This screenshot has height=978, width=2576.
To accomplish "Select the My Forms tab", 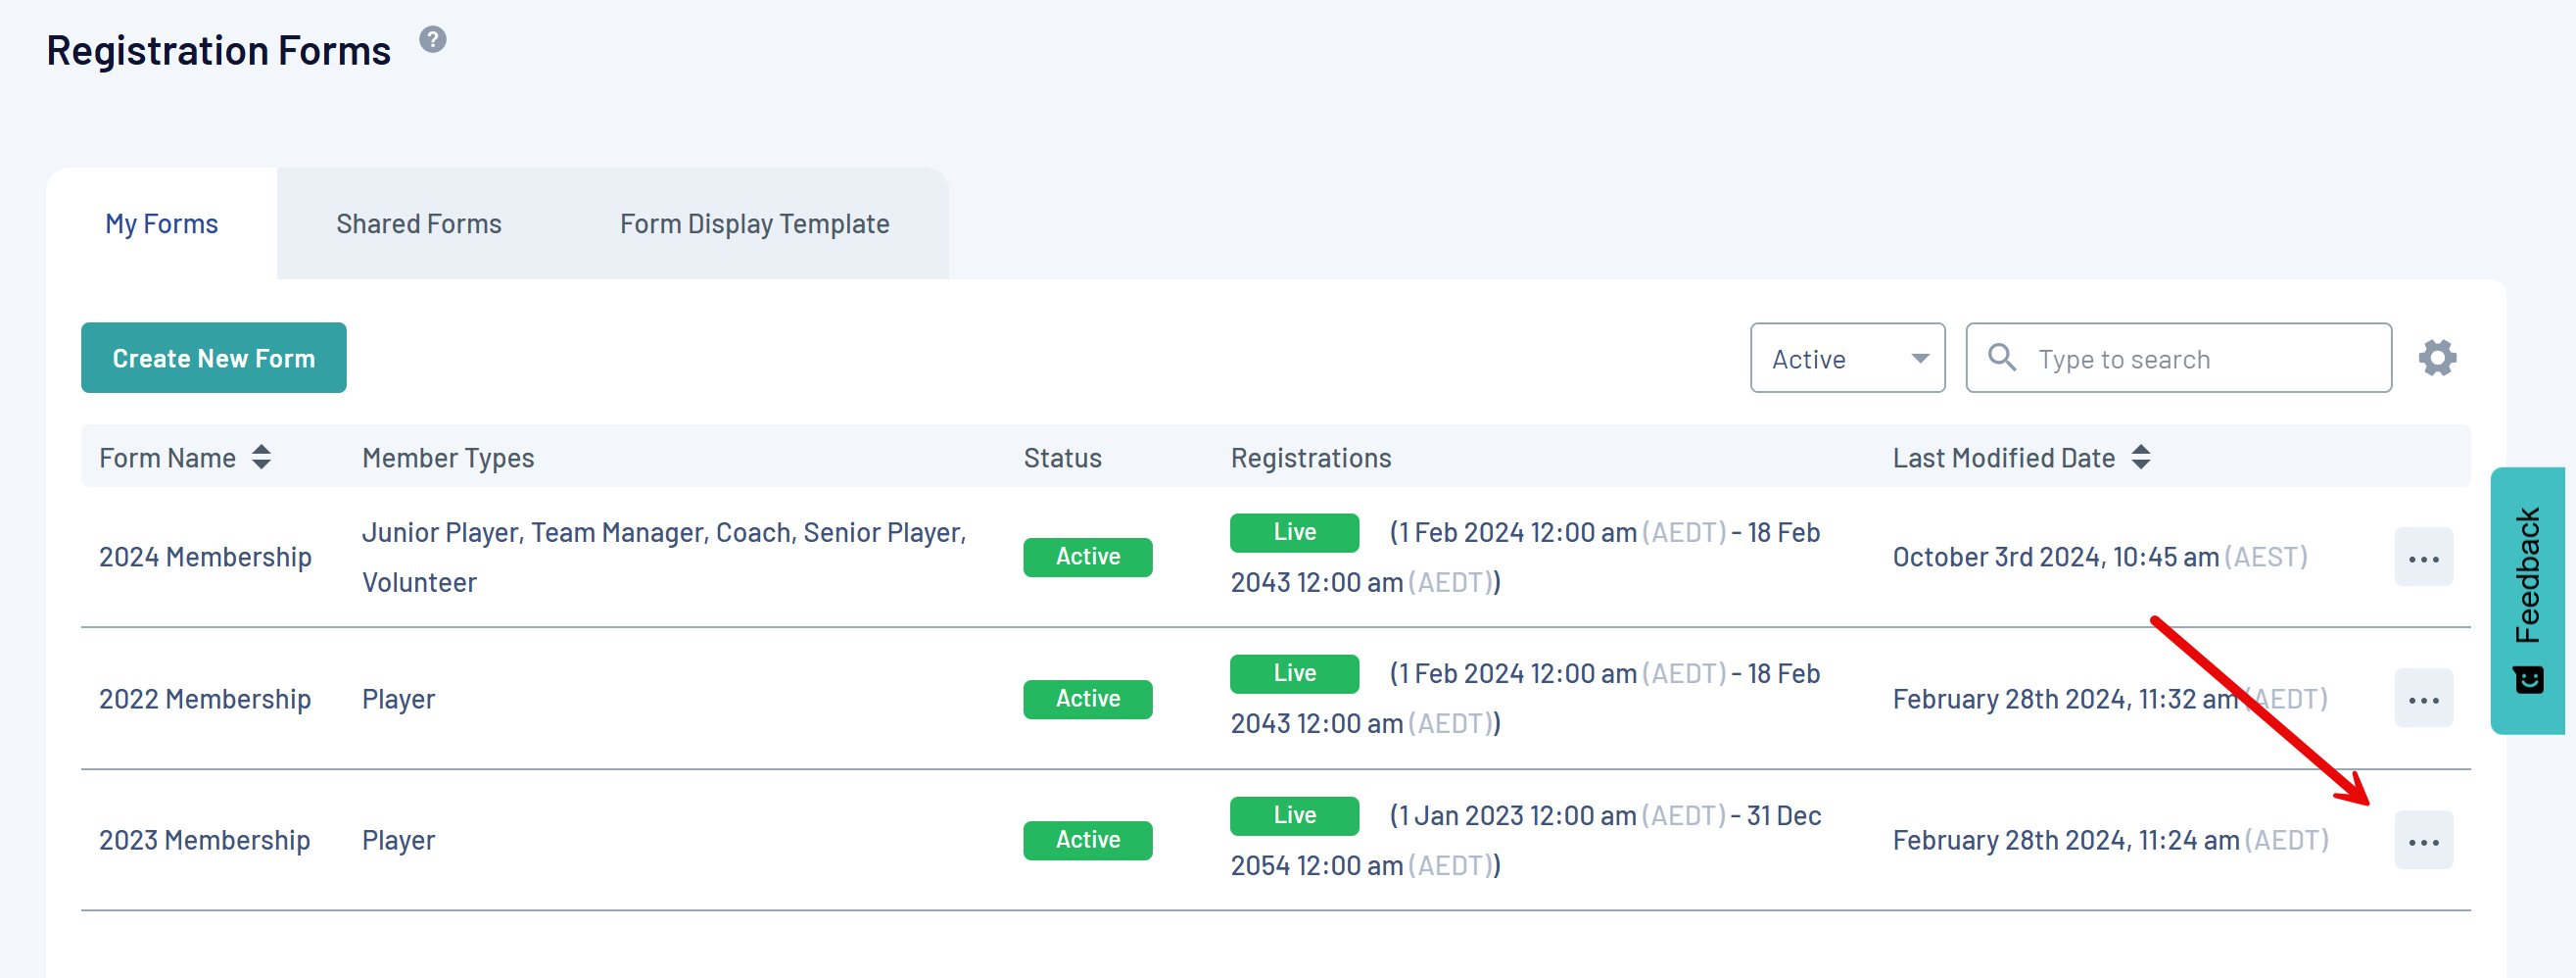I will tap(161, 224).
